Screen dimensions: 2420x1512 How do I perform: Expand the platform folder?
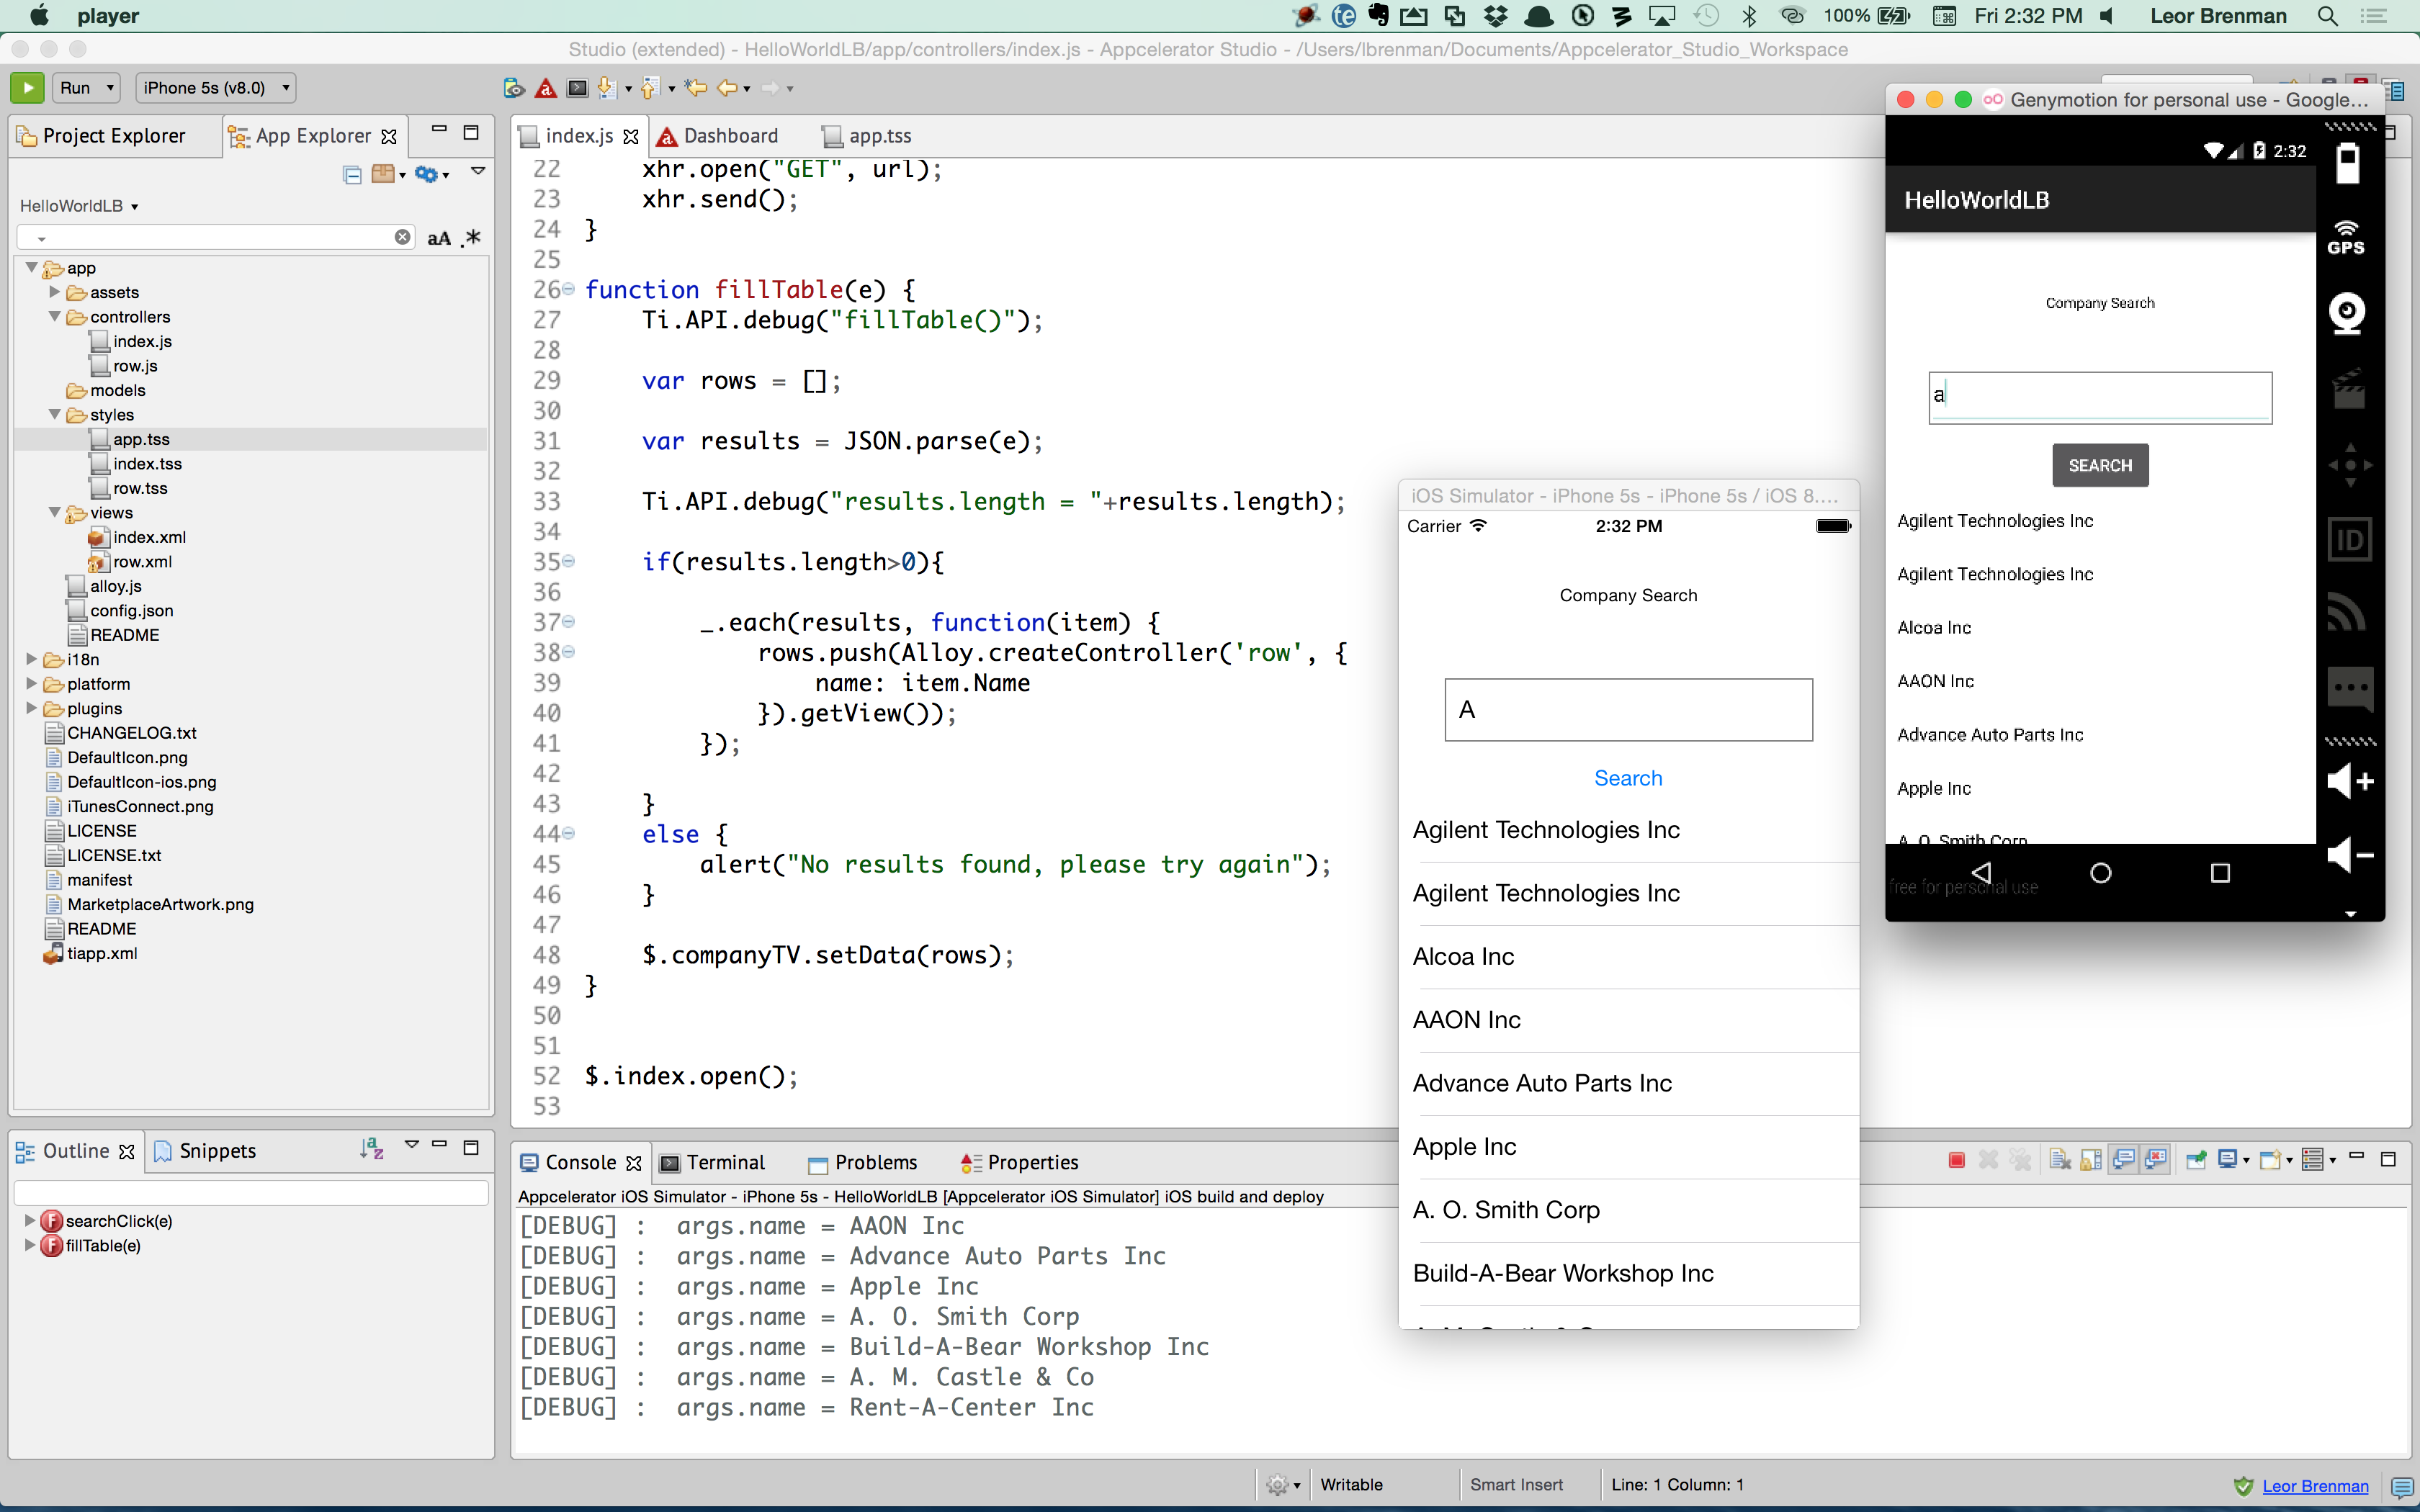tap(32, 684)
